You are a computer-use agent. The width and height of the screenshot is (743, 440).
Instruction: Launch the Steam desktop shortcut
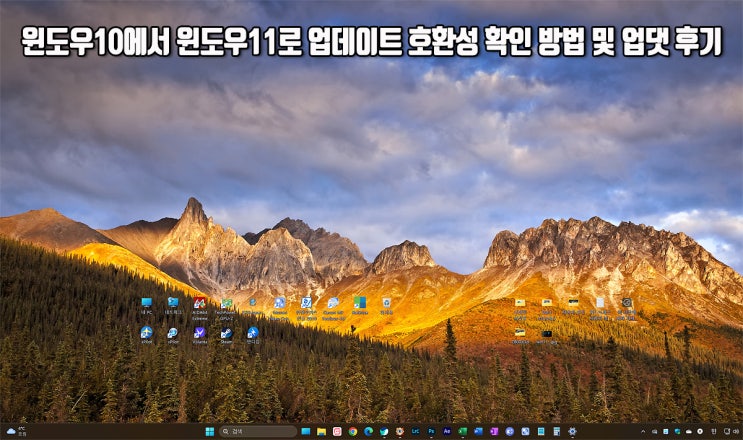pos(227,335)
